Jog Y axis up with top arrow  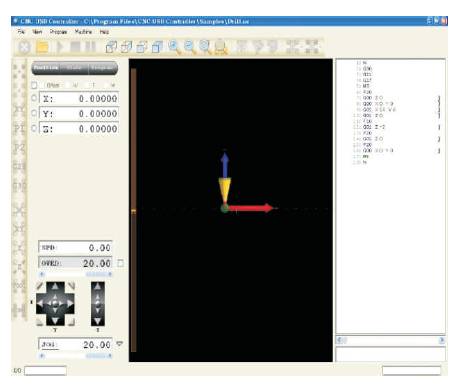(55, 287)
